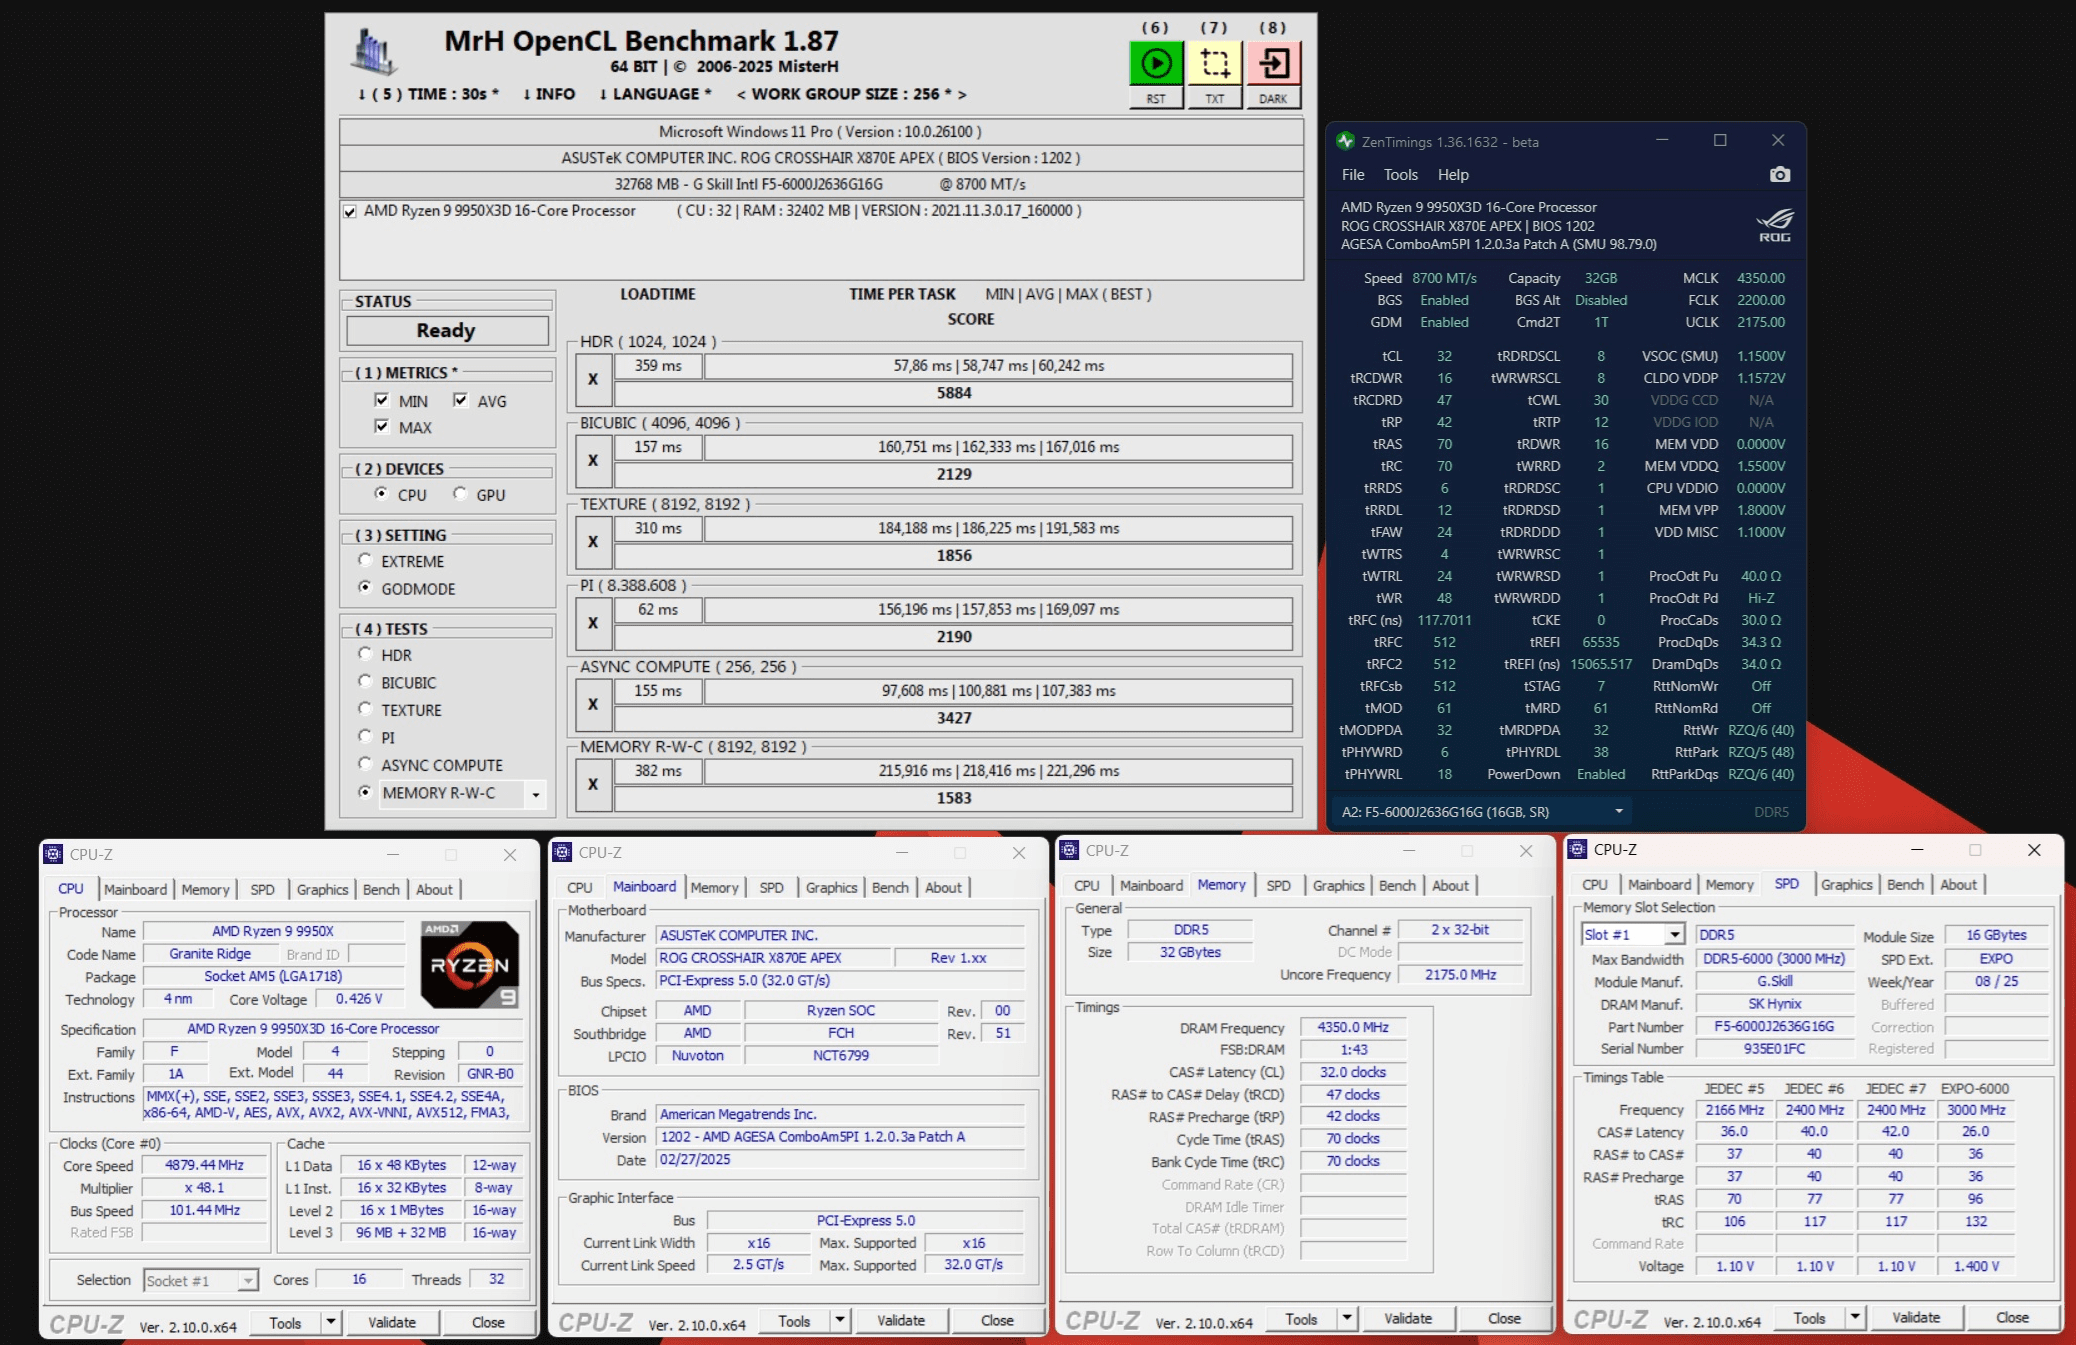Viewport: 2076px width, 1345px height.
Task: Select the HDR test radio button
Action: [x=365, y=654]
